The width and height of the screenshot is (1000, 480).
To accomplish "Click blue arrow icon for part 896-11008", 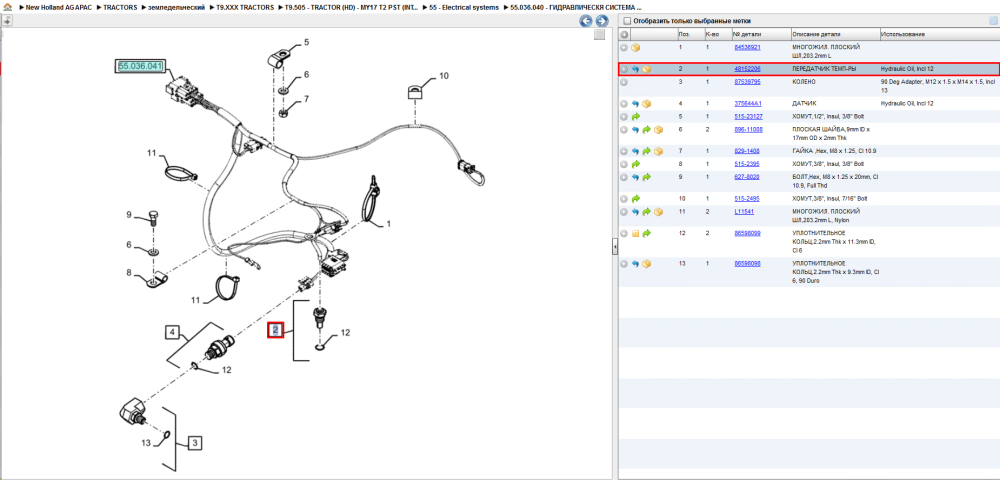I will [x=635, y=130].
